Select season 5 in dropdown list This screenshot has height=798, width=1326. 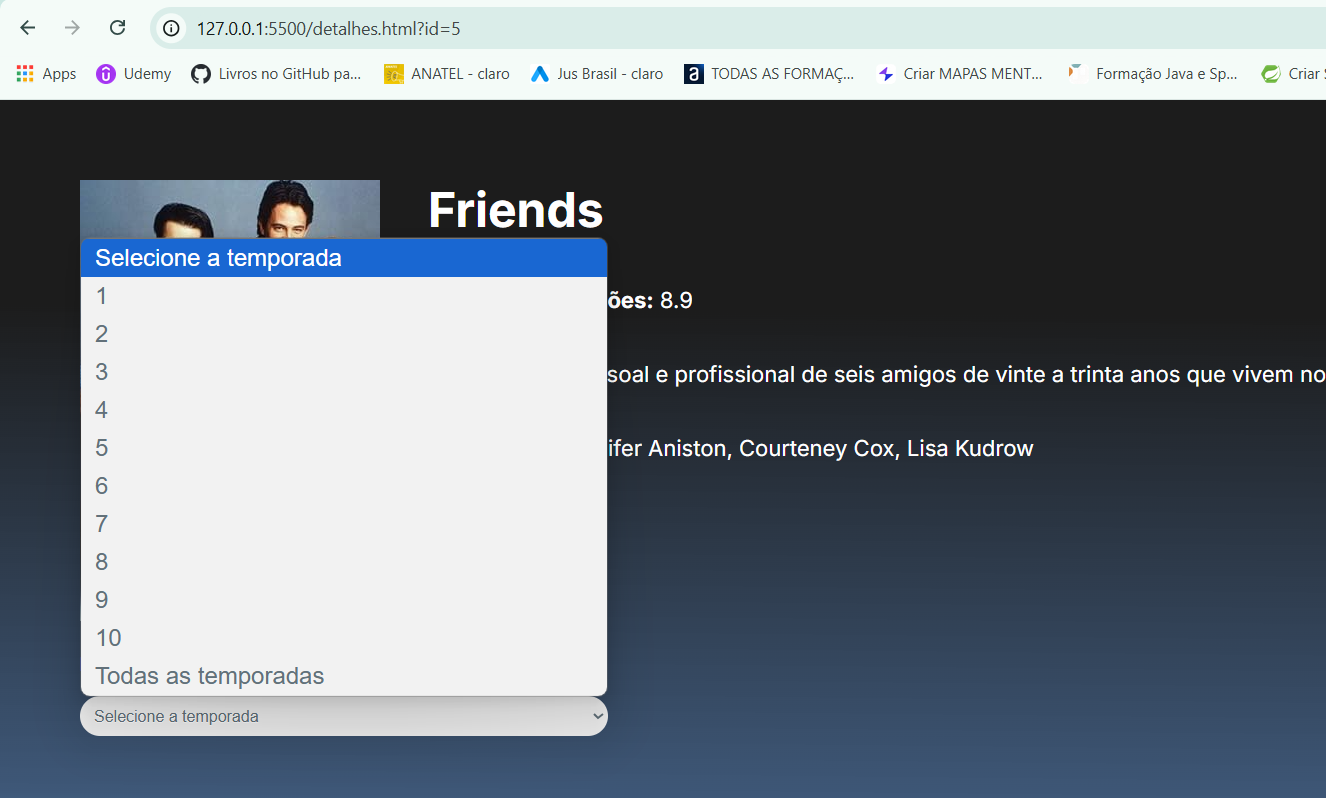[343, 448]
